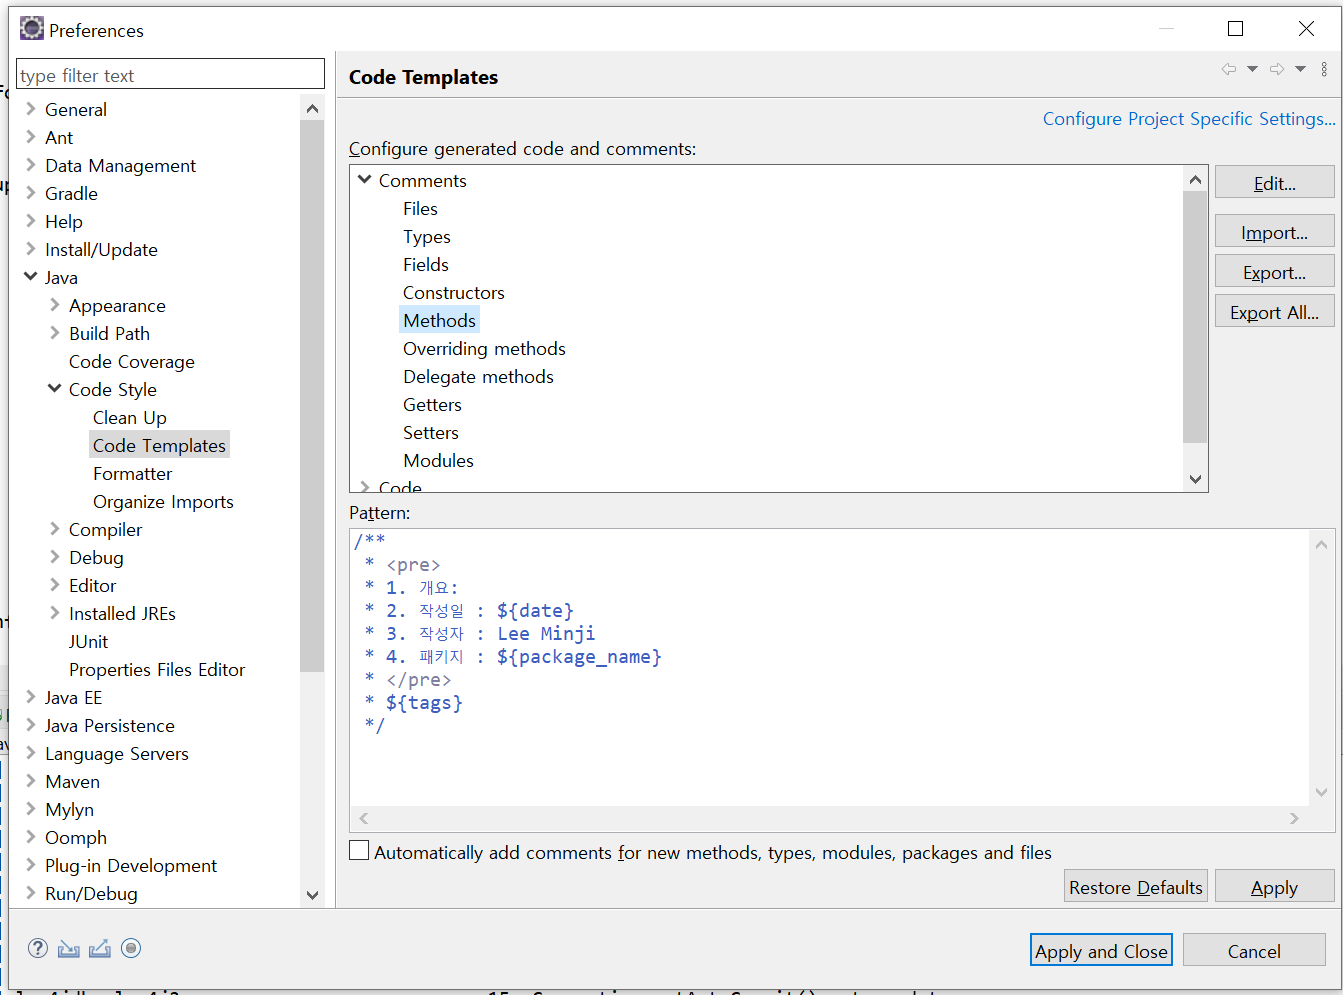Expand the Installed JREs node
The image size is (1343, 995).
click(55, 613)
